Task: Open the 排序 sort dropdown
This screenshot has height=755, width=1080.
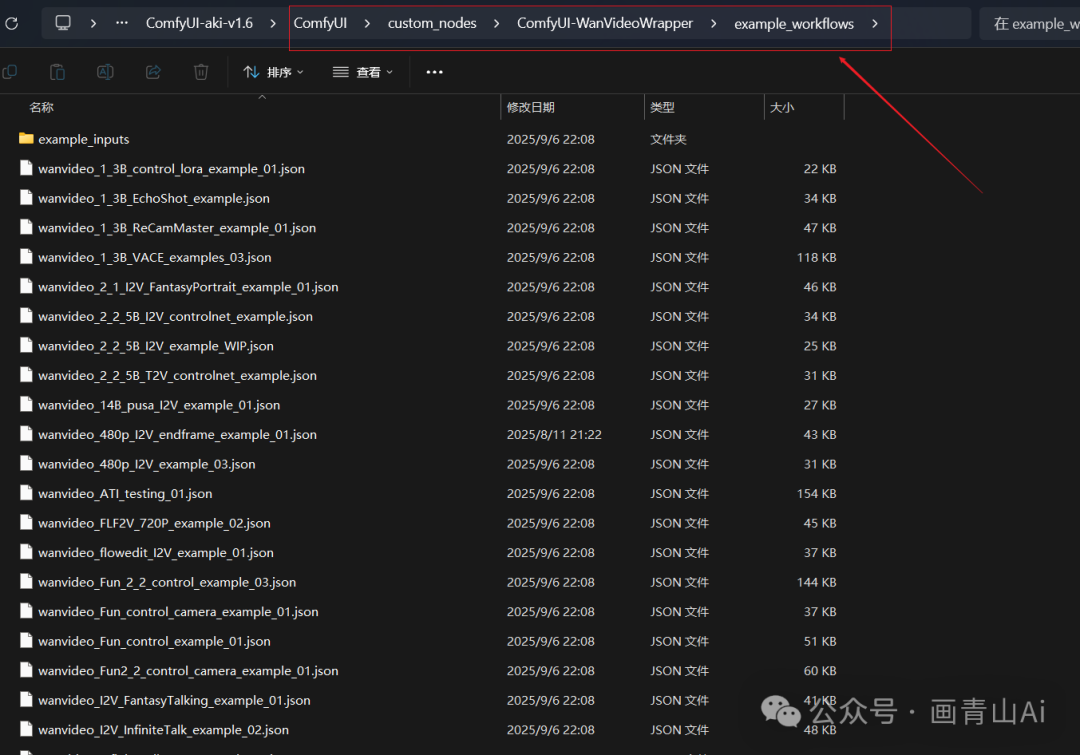Action: tap(273, 72)
